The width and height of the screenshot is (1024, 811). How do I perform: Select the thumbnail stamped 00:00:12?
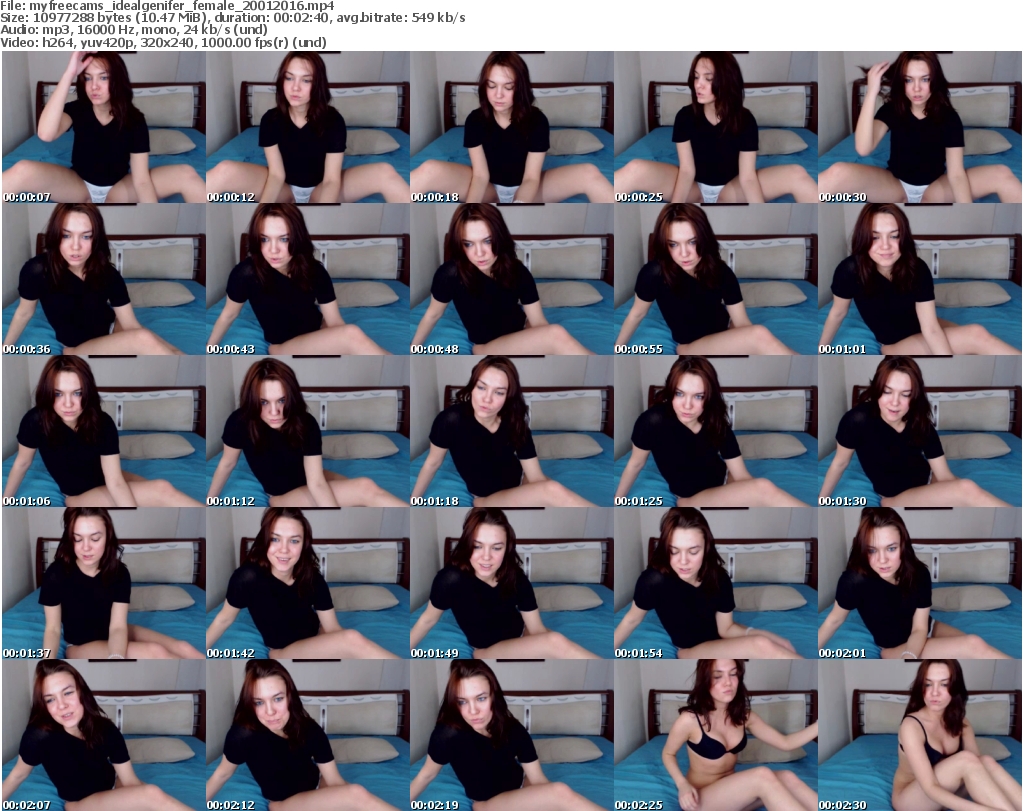click(308, 127)
